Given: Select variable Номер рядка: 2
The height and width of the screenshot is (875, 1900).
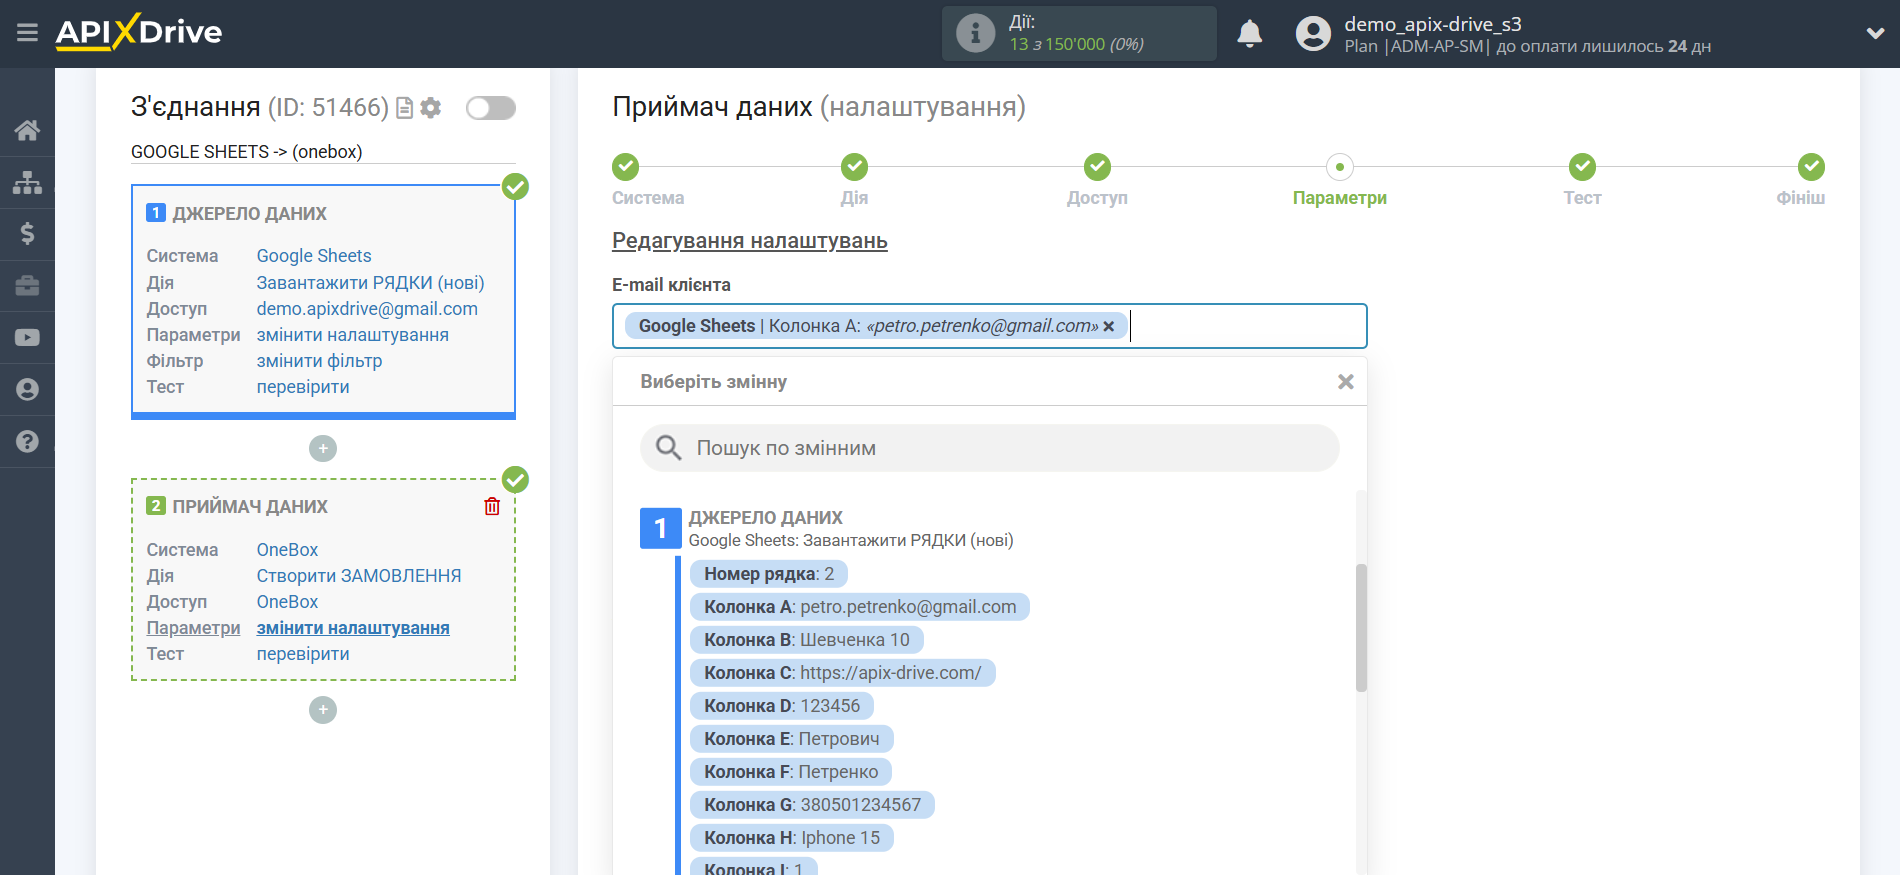Looking at the screenshot, I should click(x=769, y=574).
